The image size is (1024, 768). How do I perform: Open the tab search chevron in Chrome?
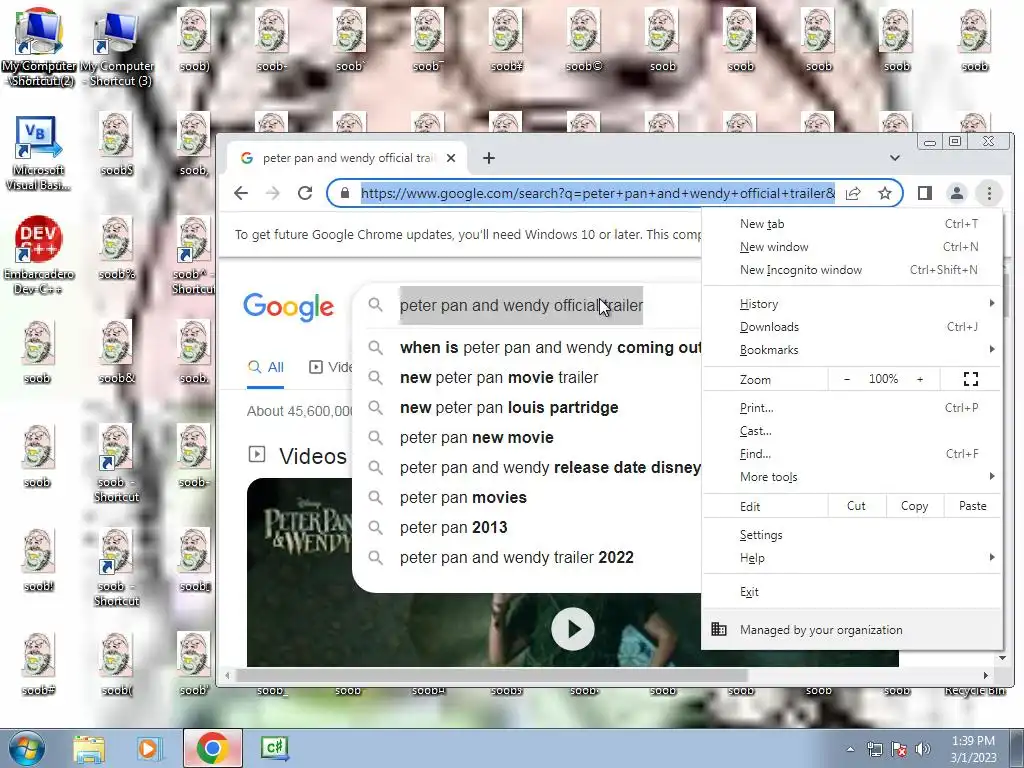tap(895, 158)
